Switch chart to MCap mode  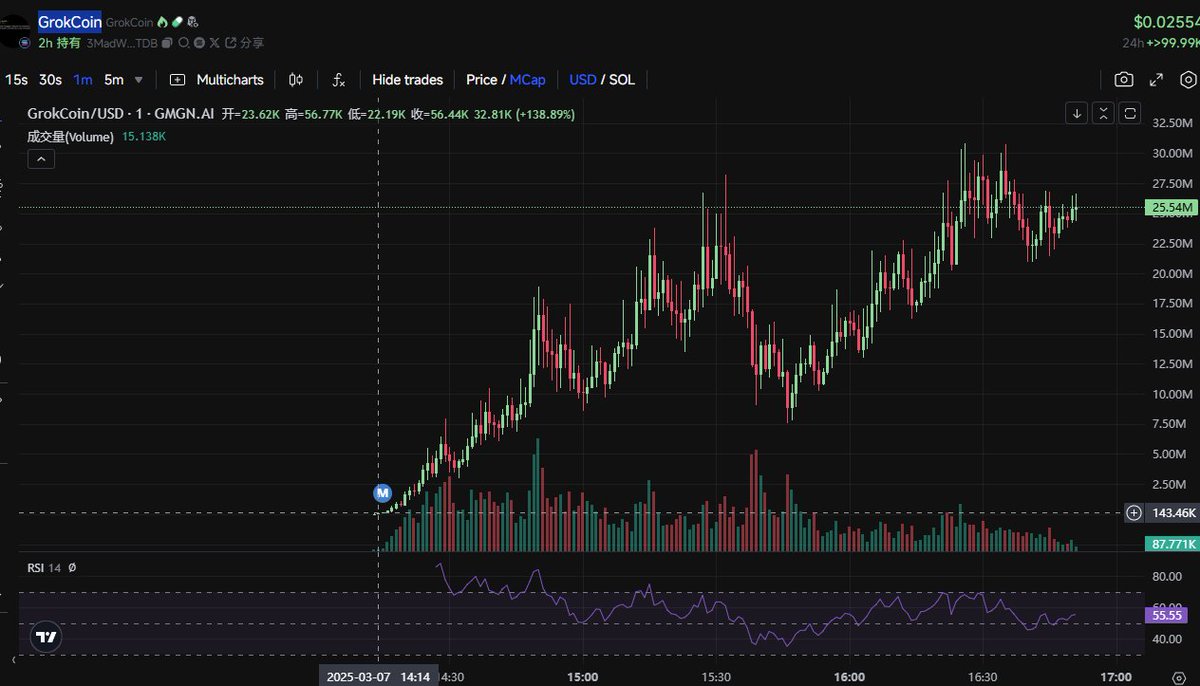[x=528, y=80]
